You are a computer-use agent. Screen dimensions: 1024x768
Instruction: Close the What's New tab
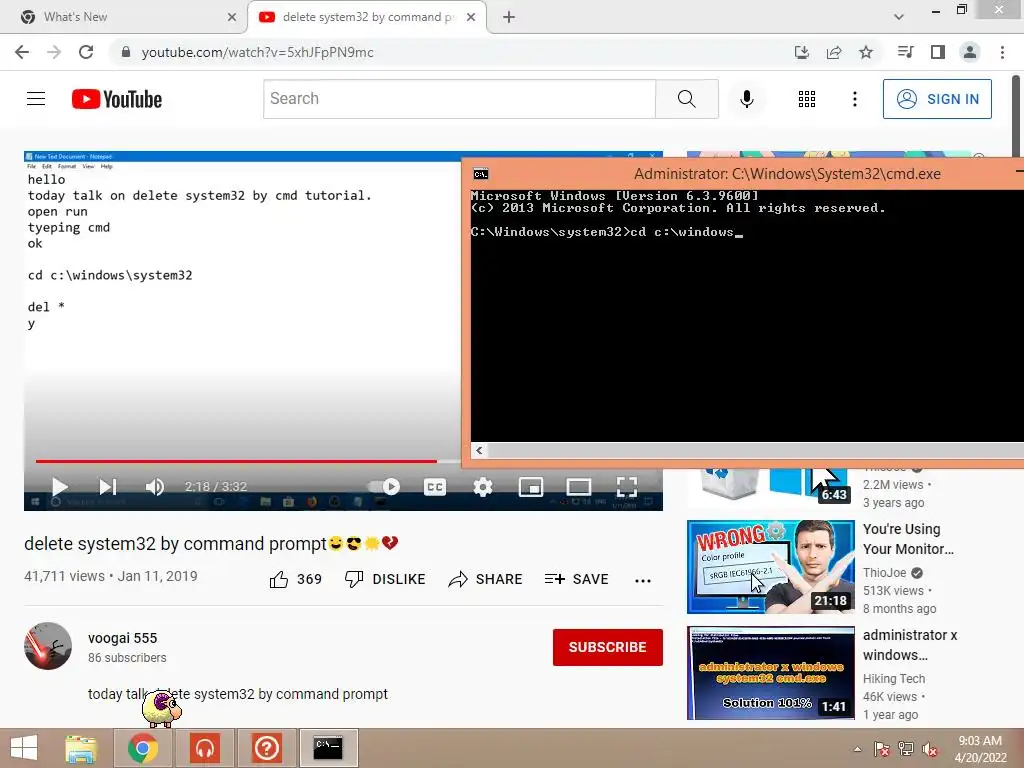point(231,17)
